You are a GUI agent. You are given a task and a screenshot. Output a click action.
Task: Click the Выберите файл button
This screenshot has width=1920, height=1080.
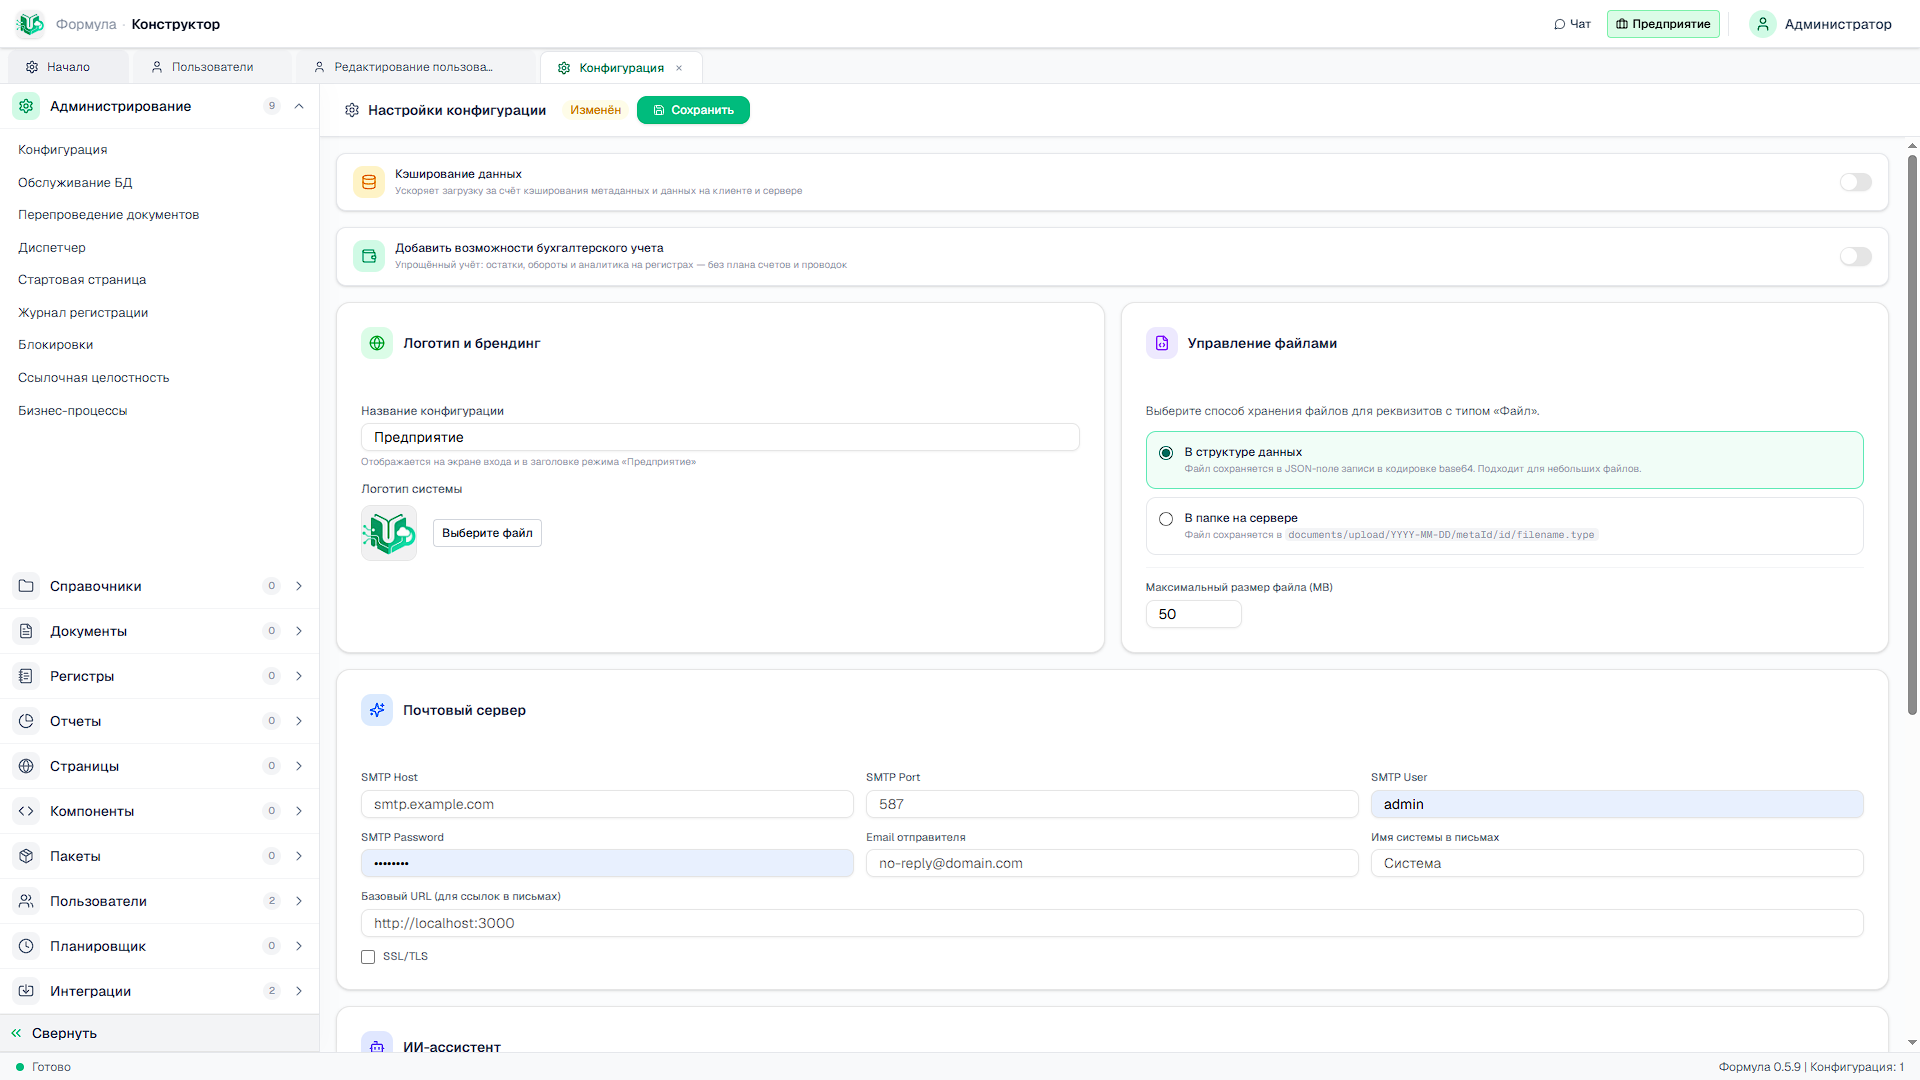487,533
